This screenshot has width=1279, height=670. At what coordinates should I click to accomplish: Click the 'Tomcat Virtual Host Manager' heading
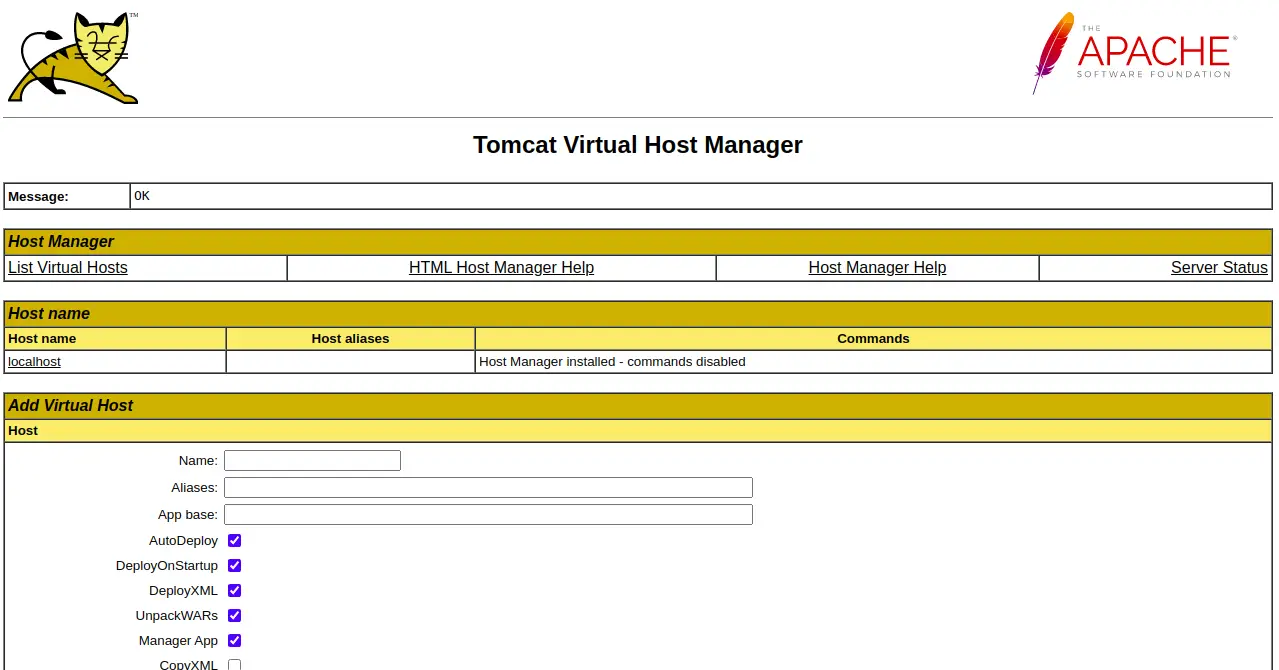(x=638, y=145)
